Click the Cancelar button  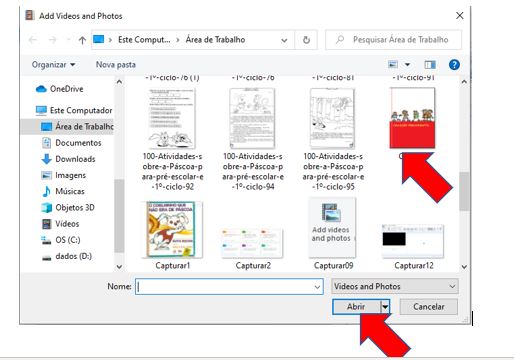pyautogui.click(x=429, y=307)
